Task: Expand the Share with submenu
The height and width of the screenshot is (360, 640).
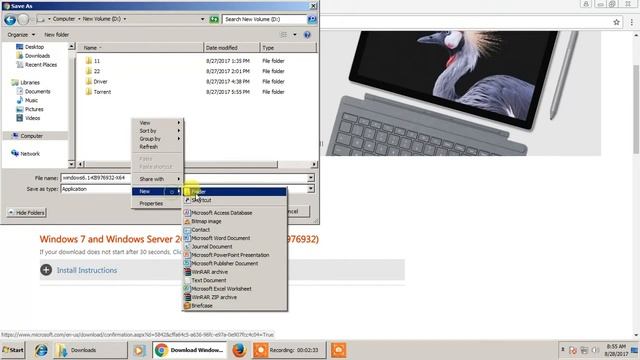Action: (x=157, y=179)
